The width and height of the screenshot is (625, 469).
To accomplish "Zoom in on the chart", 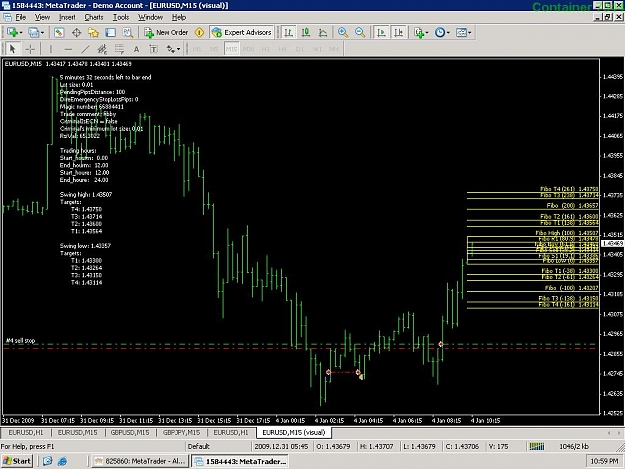I will pos(342,32).
